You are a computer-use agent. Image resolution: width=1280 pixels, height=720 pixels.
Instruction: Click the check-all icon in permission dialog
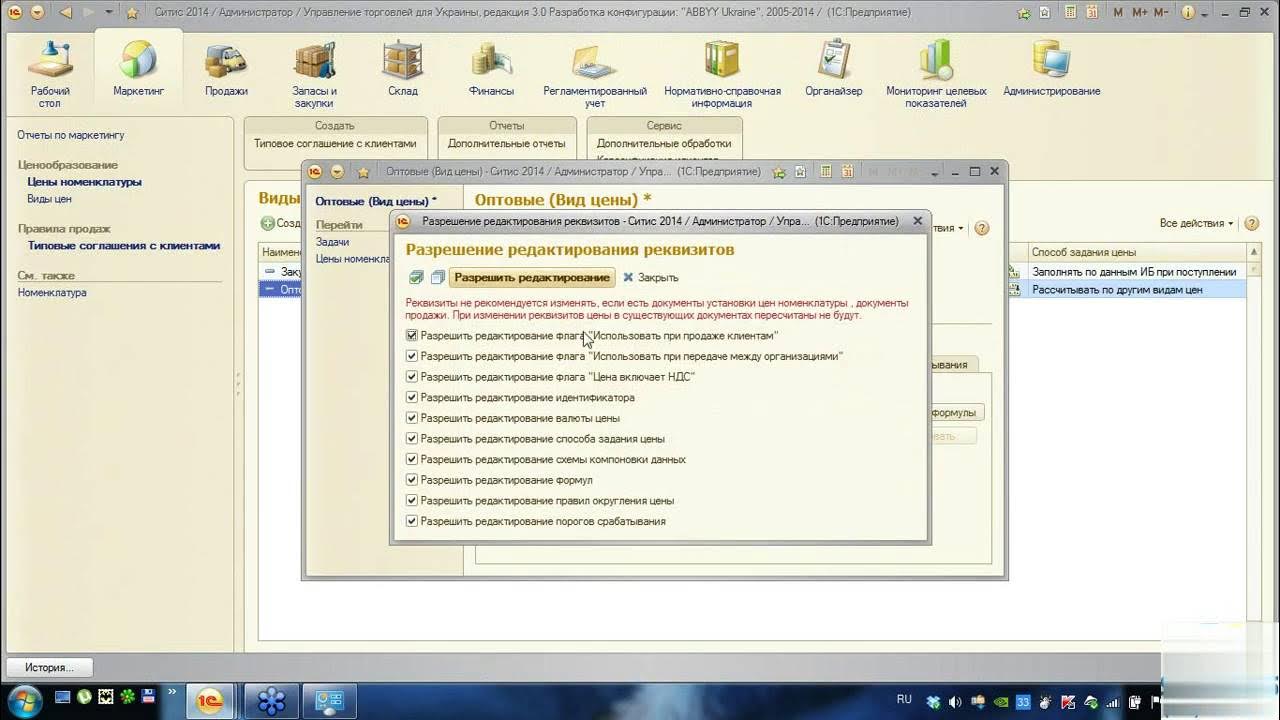point(416,277)
